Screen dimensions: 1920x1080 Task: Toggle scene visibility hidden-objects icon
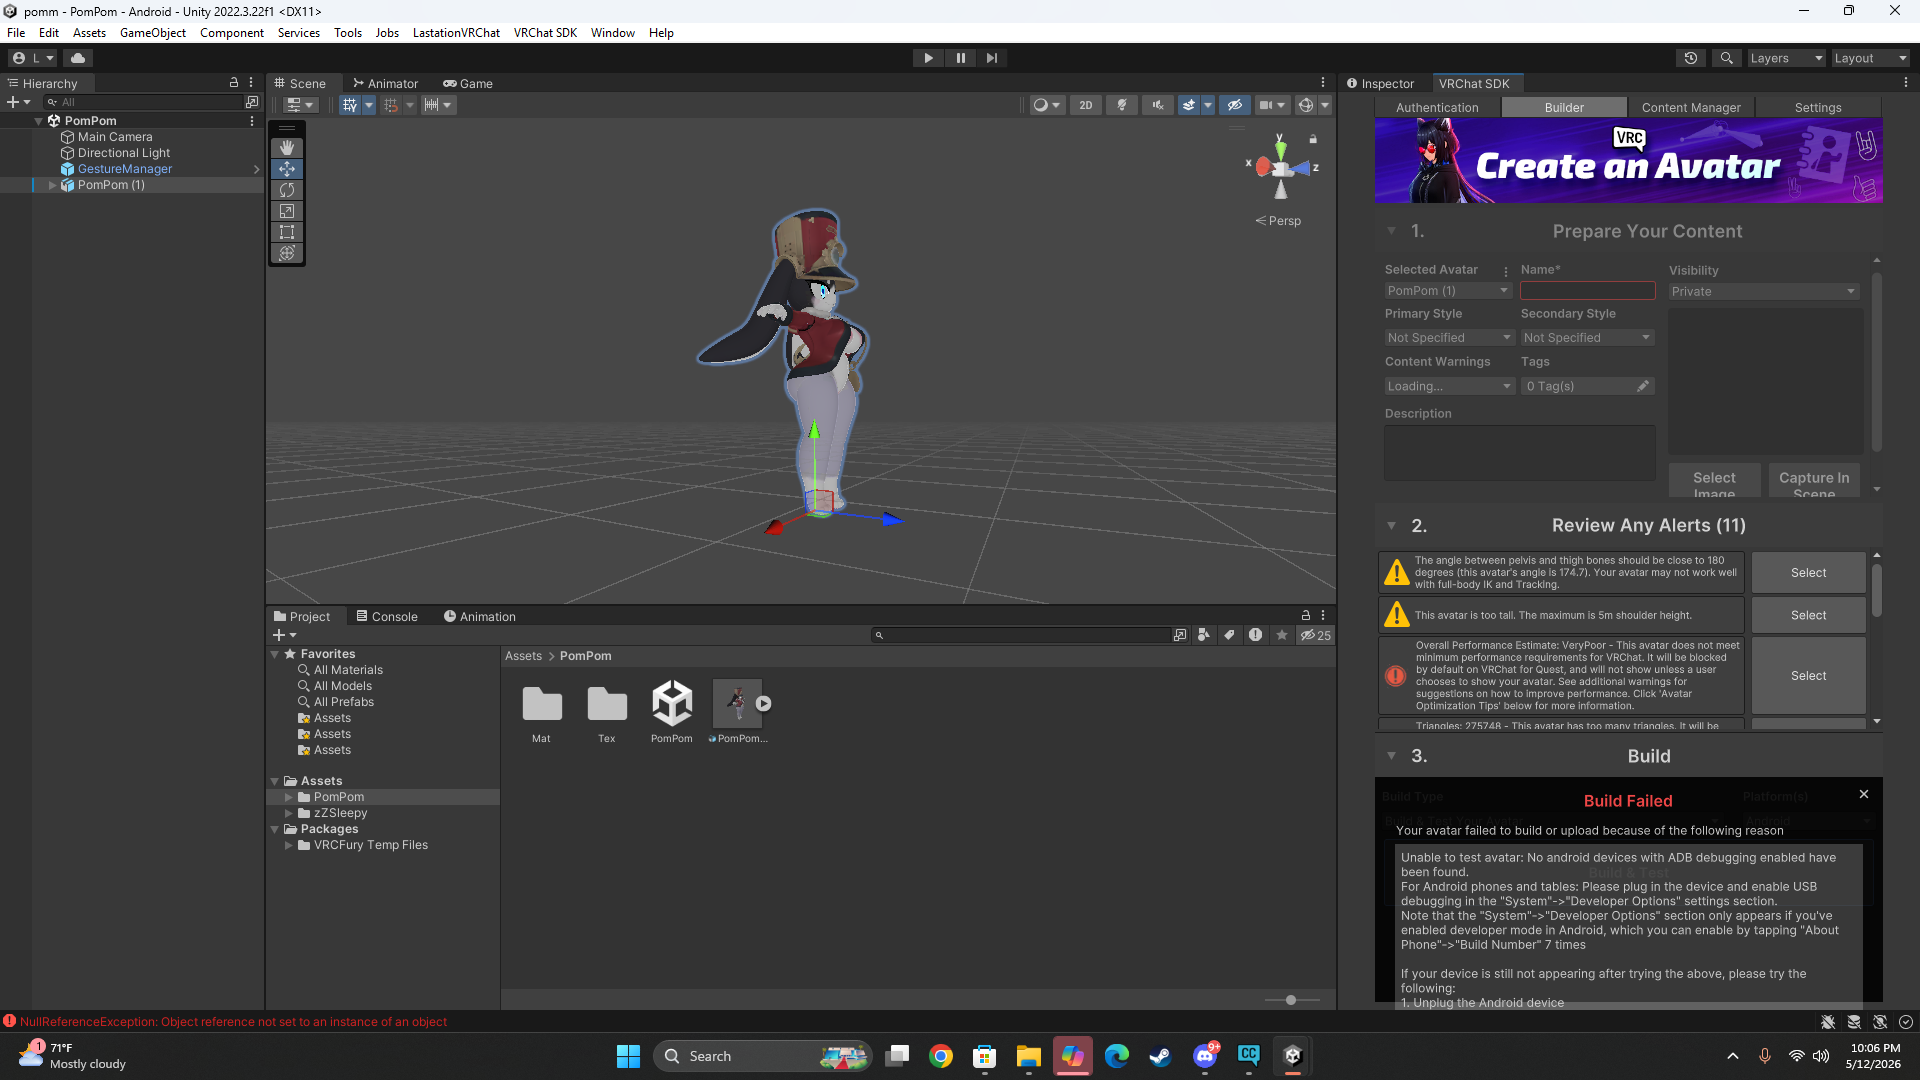[1235, 105]
